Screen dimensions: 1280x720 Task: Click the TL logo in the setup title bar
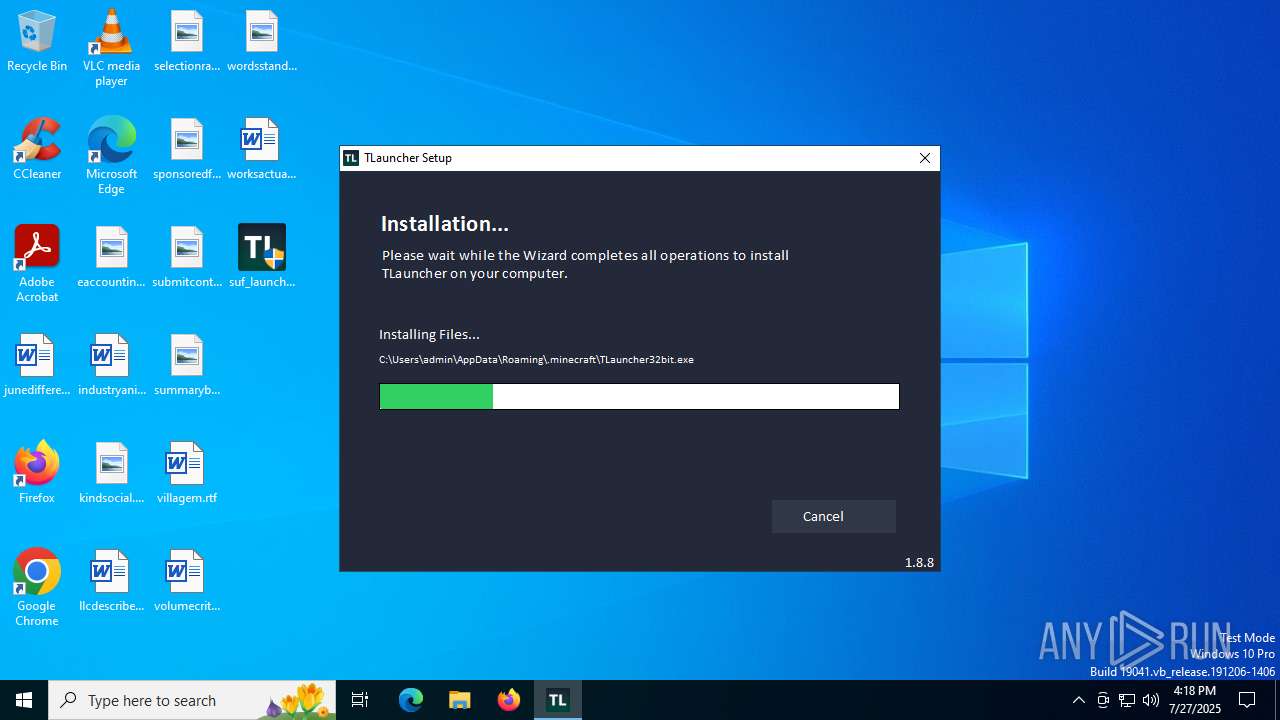click(x=351, y=158)
